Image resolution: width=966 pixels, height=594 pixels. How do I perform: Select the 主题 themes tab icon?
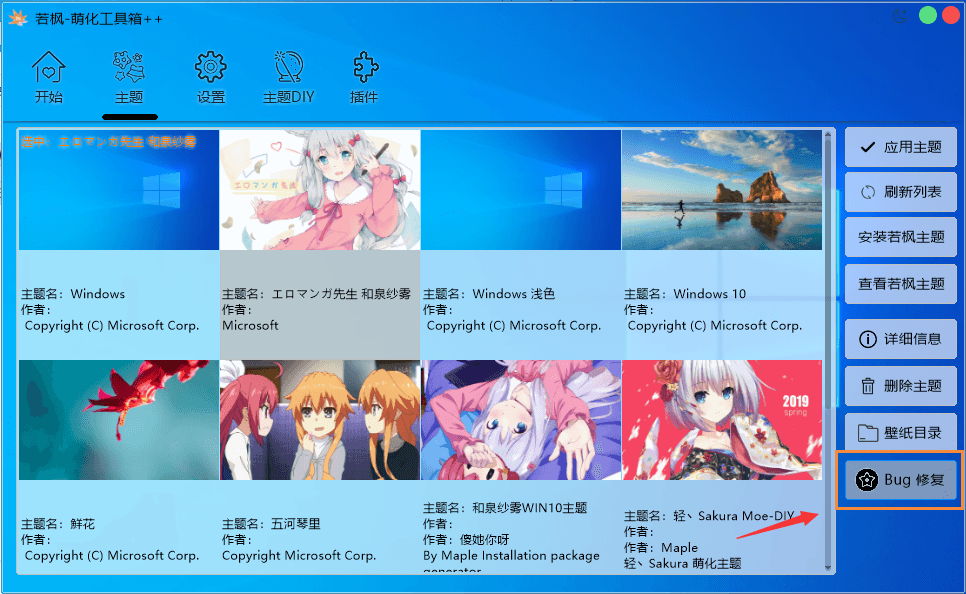point(129,67)
